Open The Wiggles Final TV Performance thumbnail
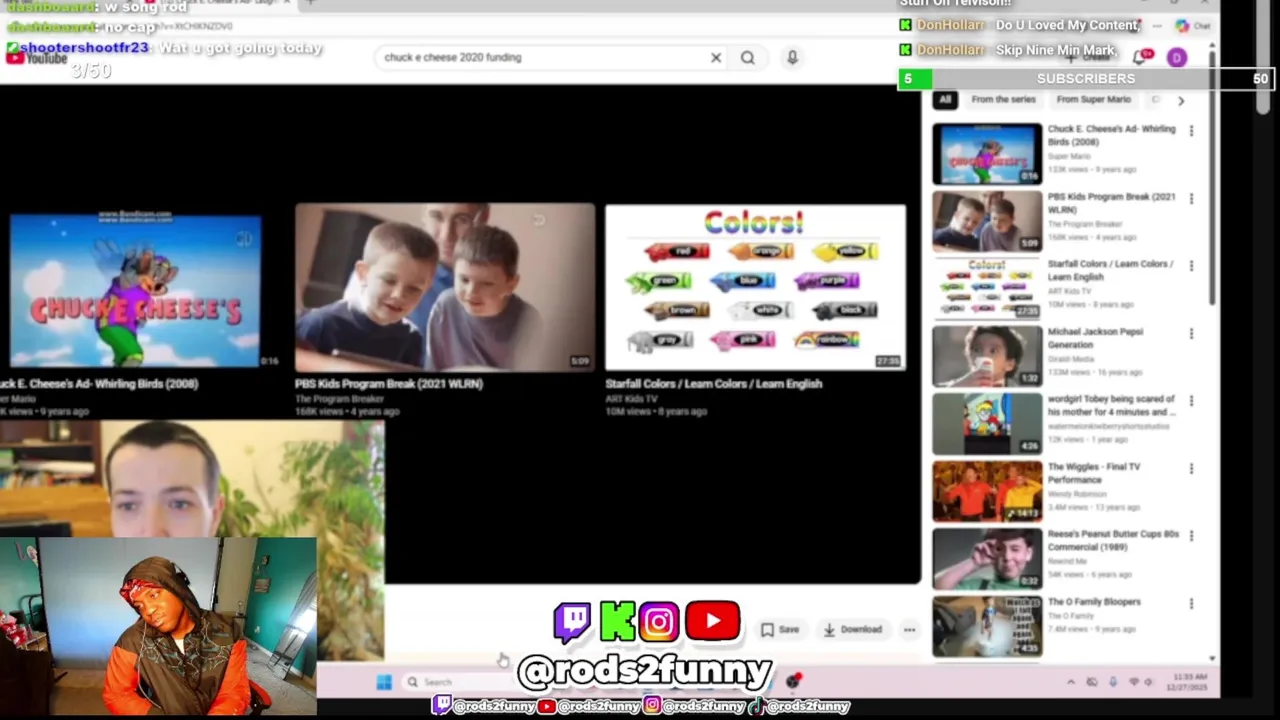This screenshot has height=720, width=1280. [987, 491]
